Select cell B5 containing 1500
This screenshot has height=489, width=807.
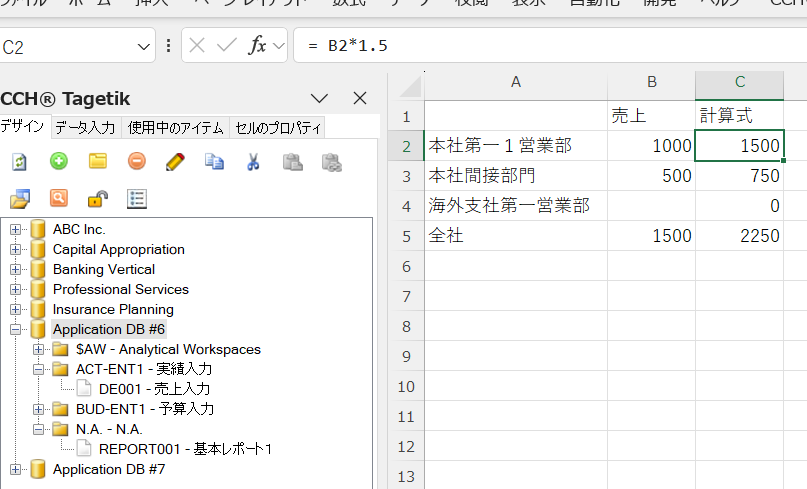(651, 236)
